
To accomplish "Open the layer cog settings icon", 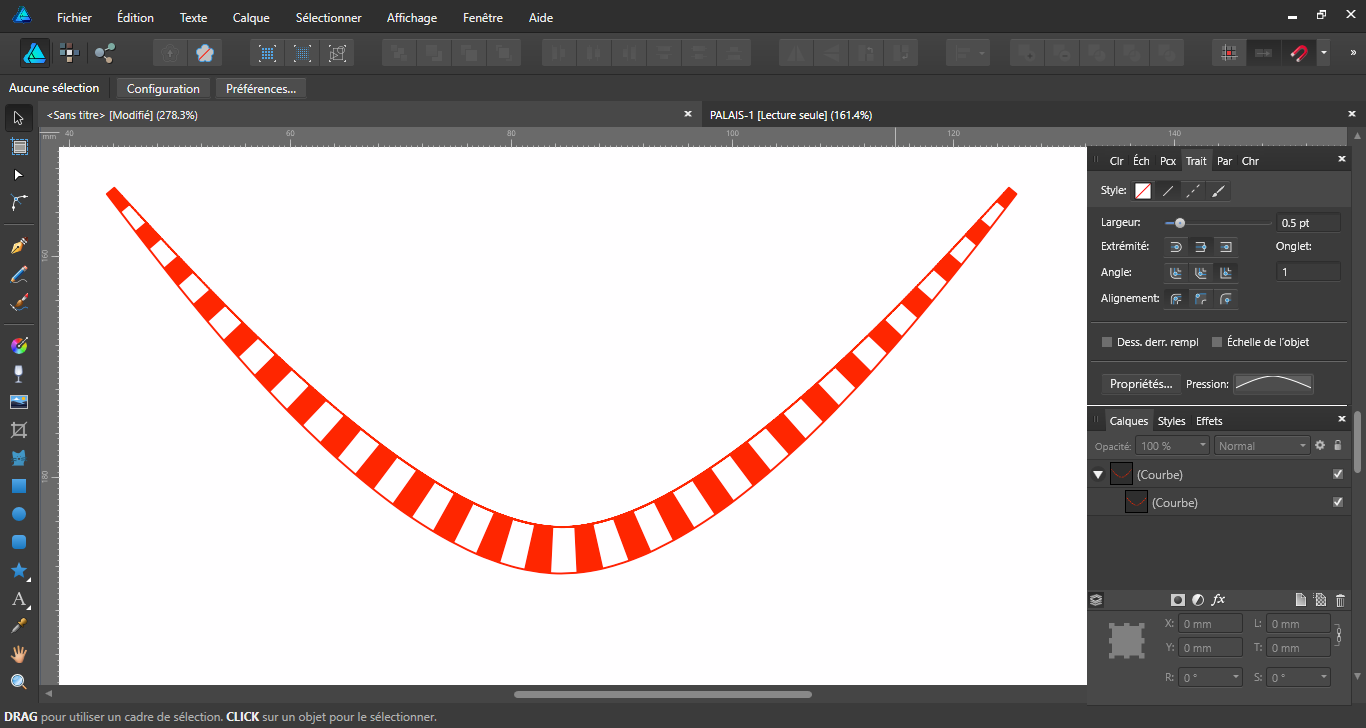I will (x=1320, y=445).
